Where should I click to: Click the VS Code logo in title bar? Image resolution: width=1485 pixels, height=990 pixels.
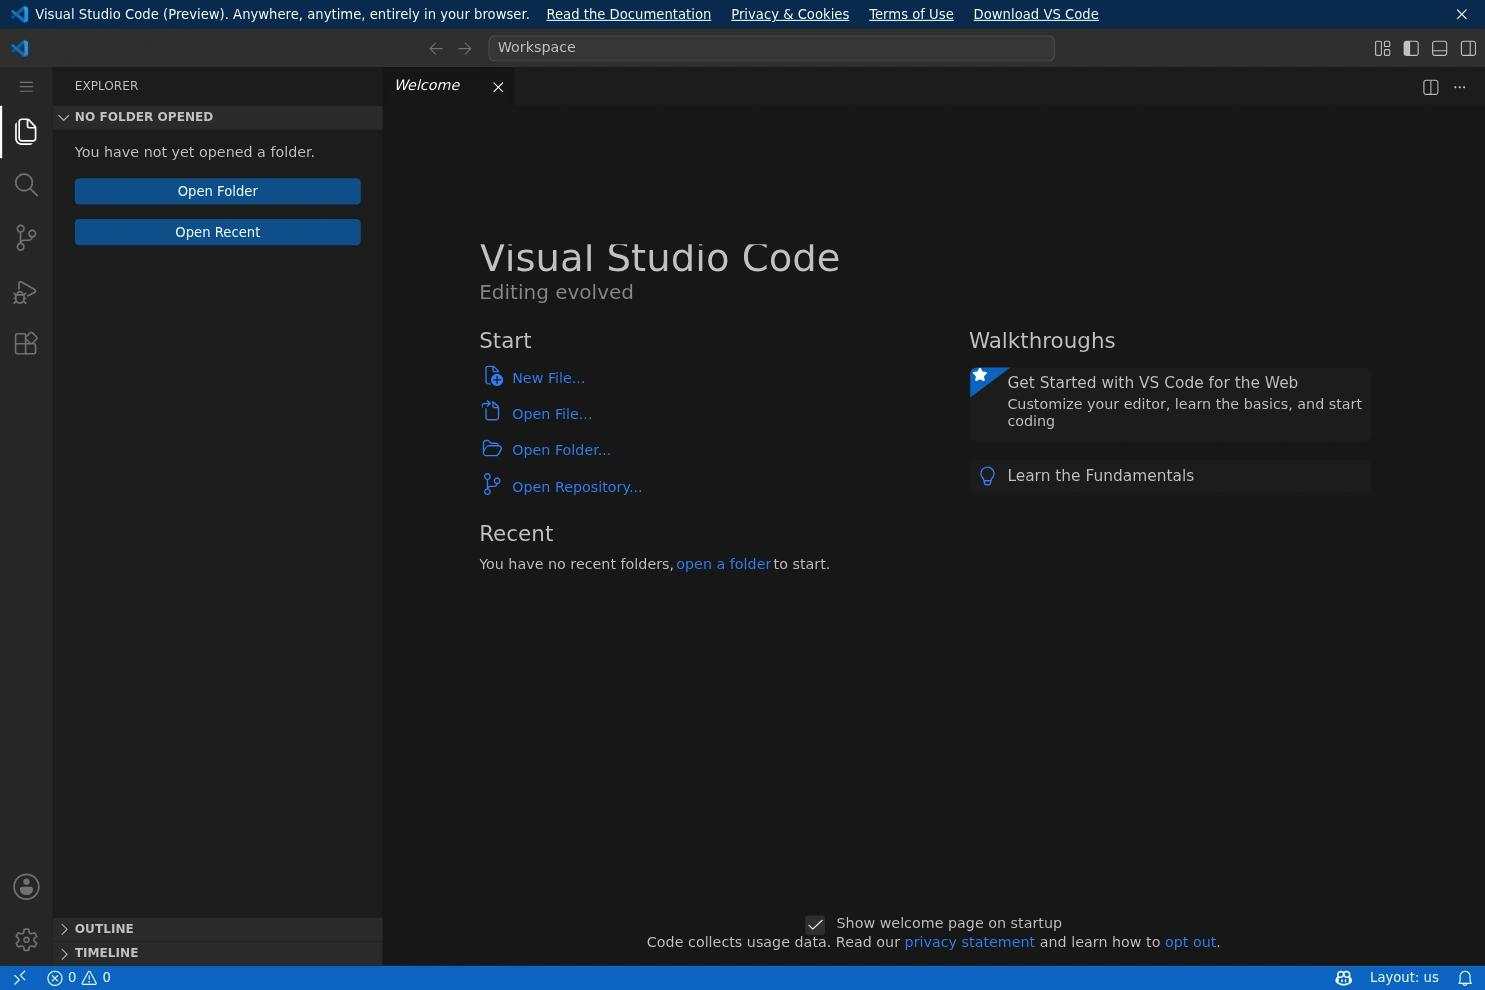(20, 48)
